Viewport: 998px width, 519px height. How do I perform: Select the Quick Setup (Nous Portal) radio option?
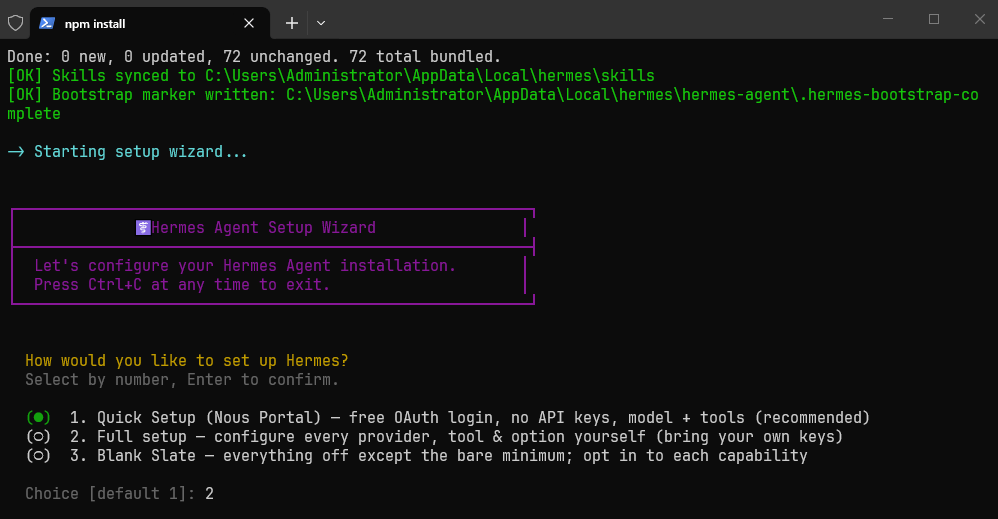pos(38,418)
